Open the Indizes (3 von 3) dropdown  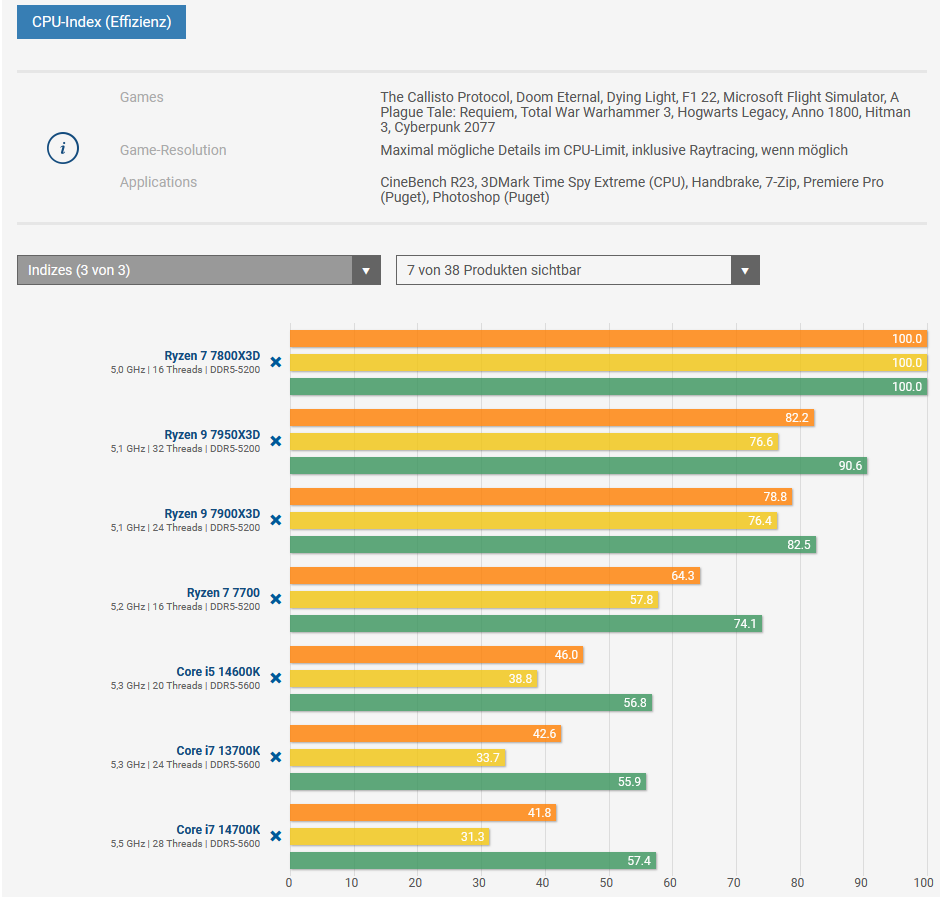[x=198, y=270]
